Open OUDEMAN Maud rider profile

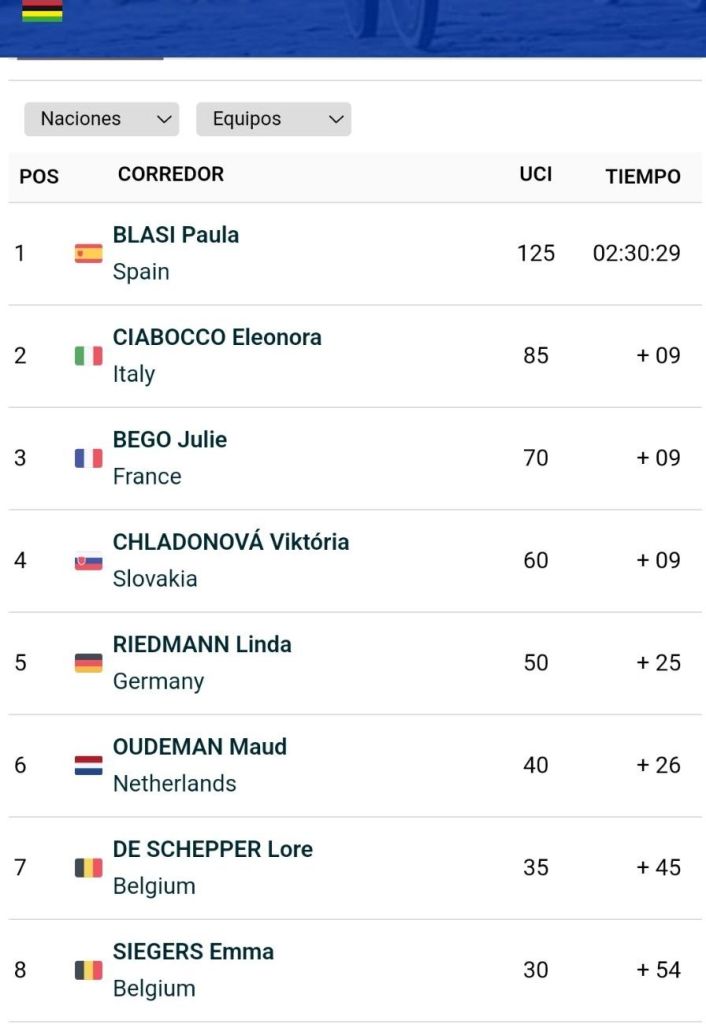(200, 747)
